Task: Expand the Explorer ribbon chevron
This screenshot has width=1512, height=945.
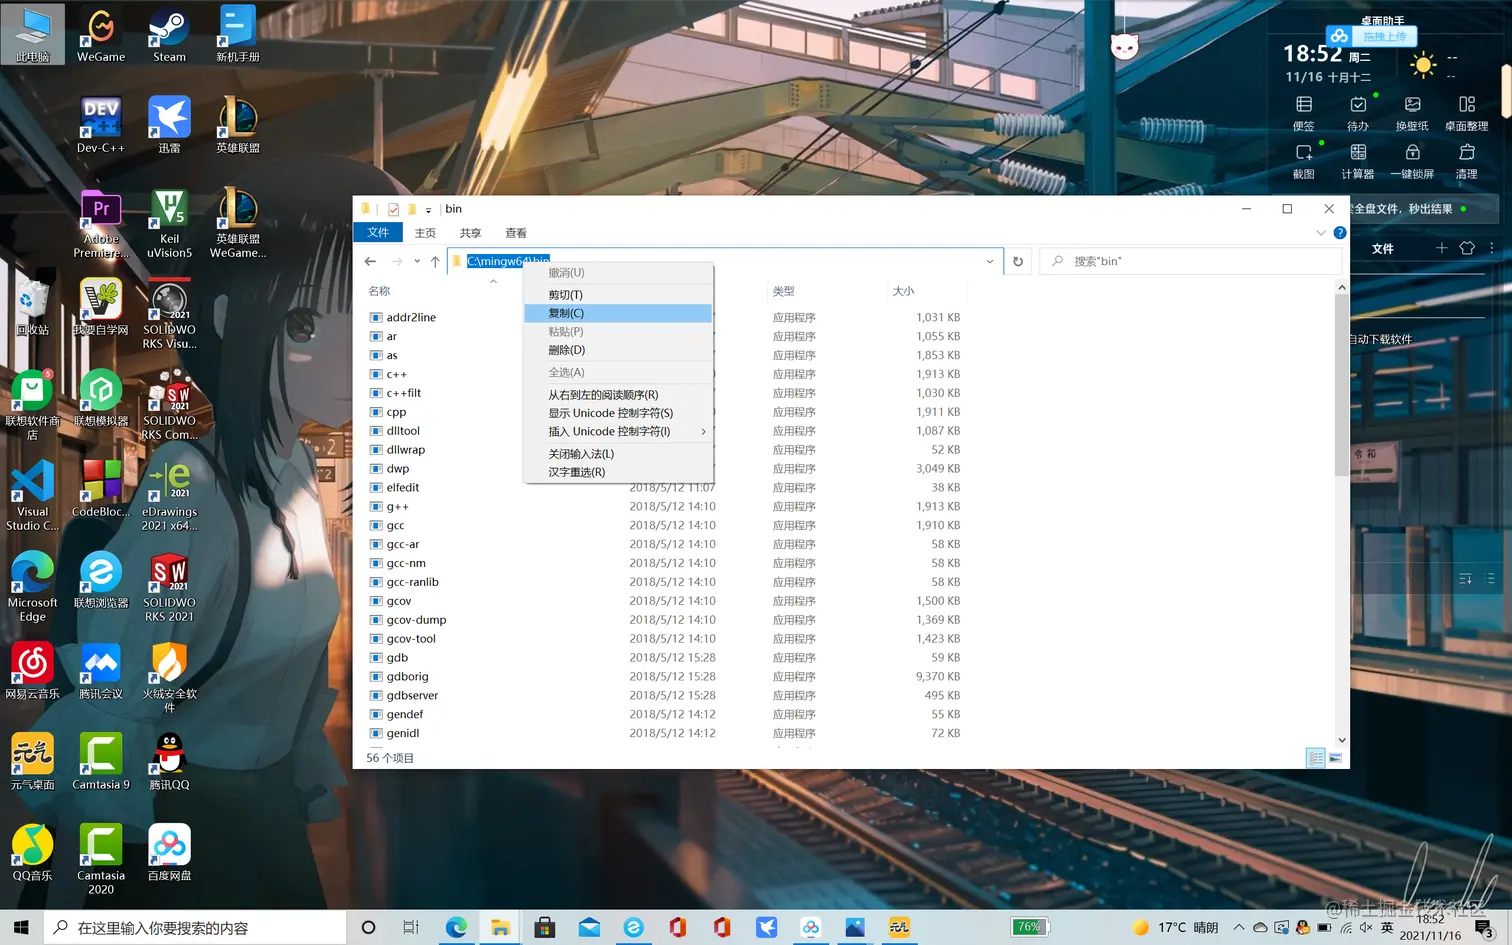Action: click(x=1321, y=233)
